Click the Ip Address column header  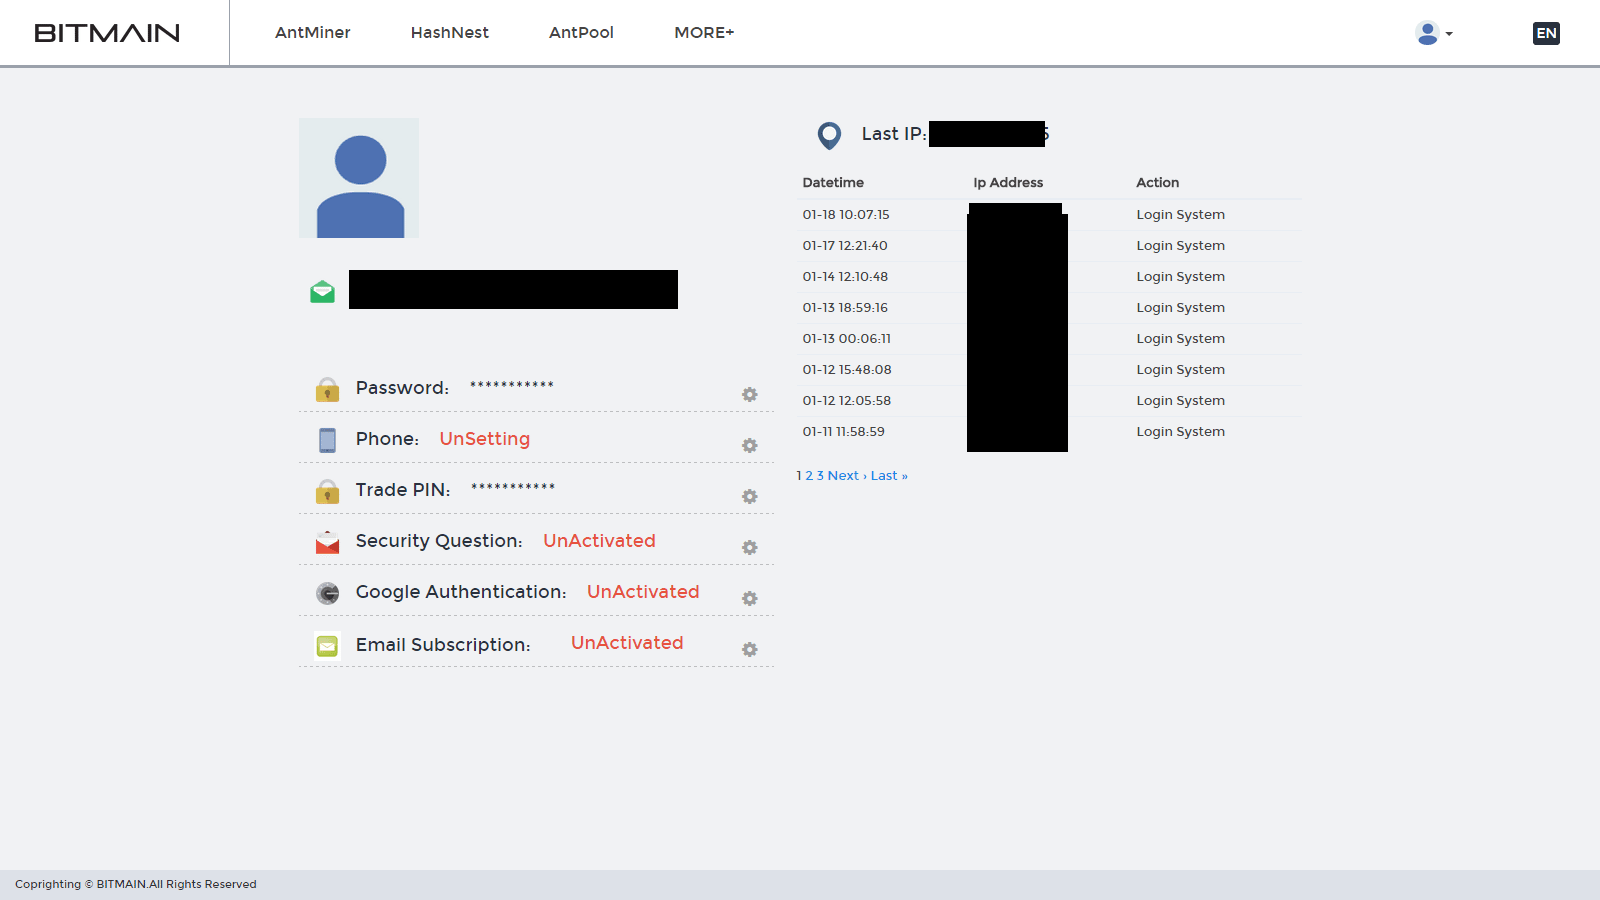click(1008, 183)
